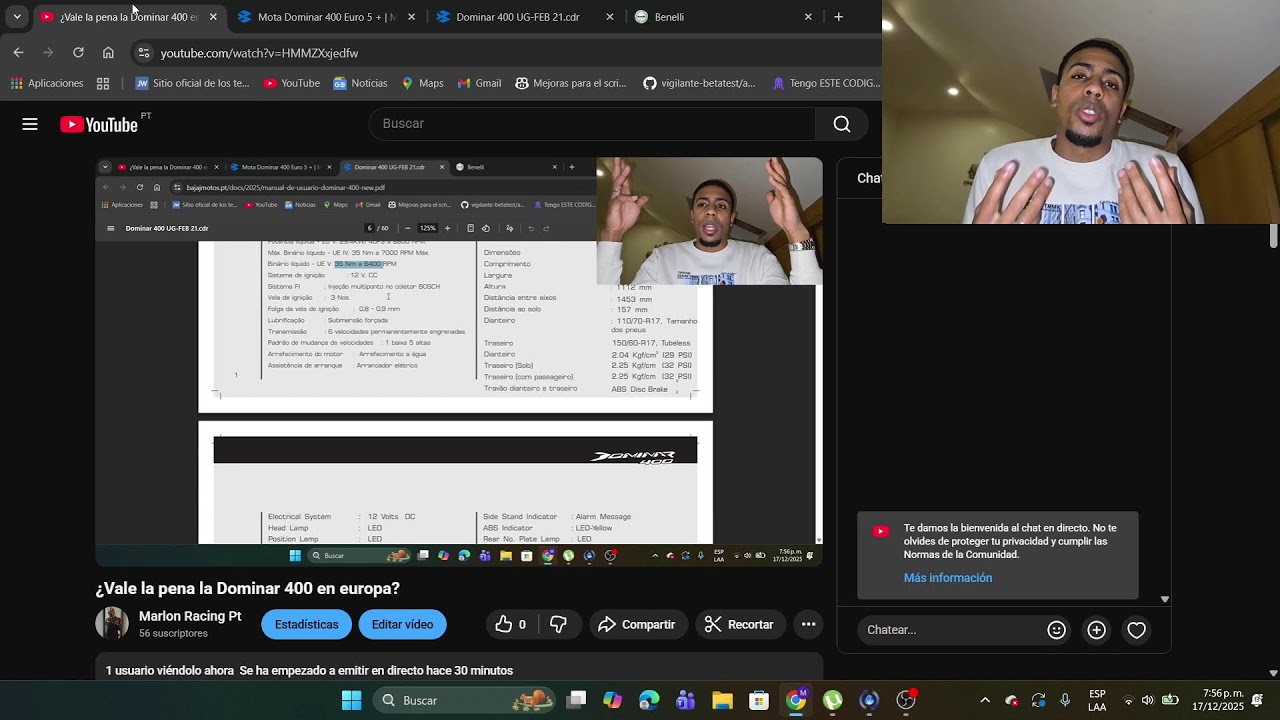Open the Mejoras para el scri... bookmark
The height and width of the screenshot is (720, 1280).
tap(570, 83)
